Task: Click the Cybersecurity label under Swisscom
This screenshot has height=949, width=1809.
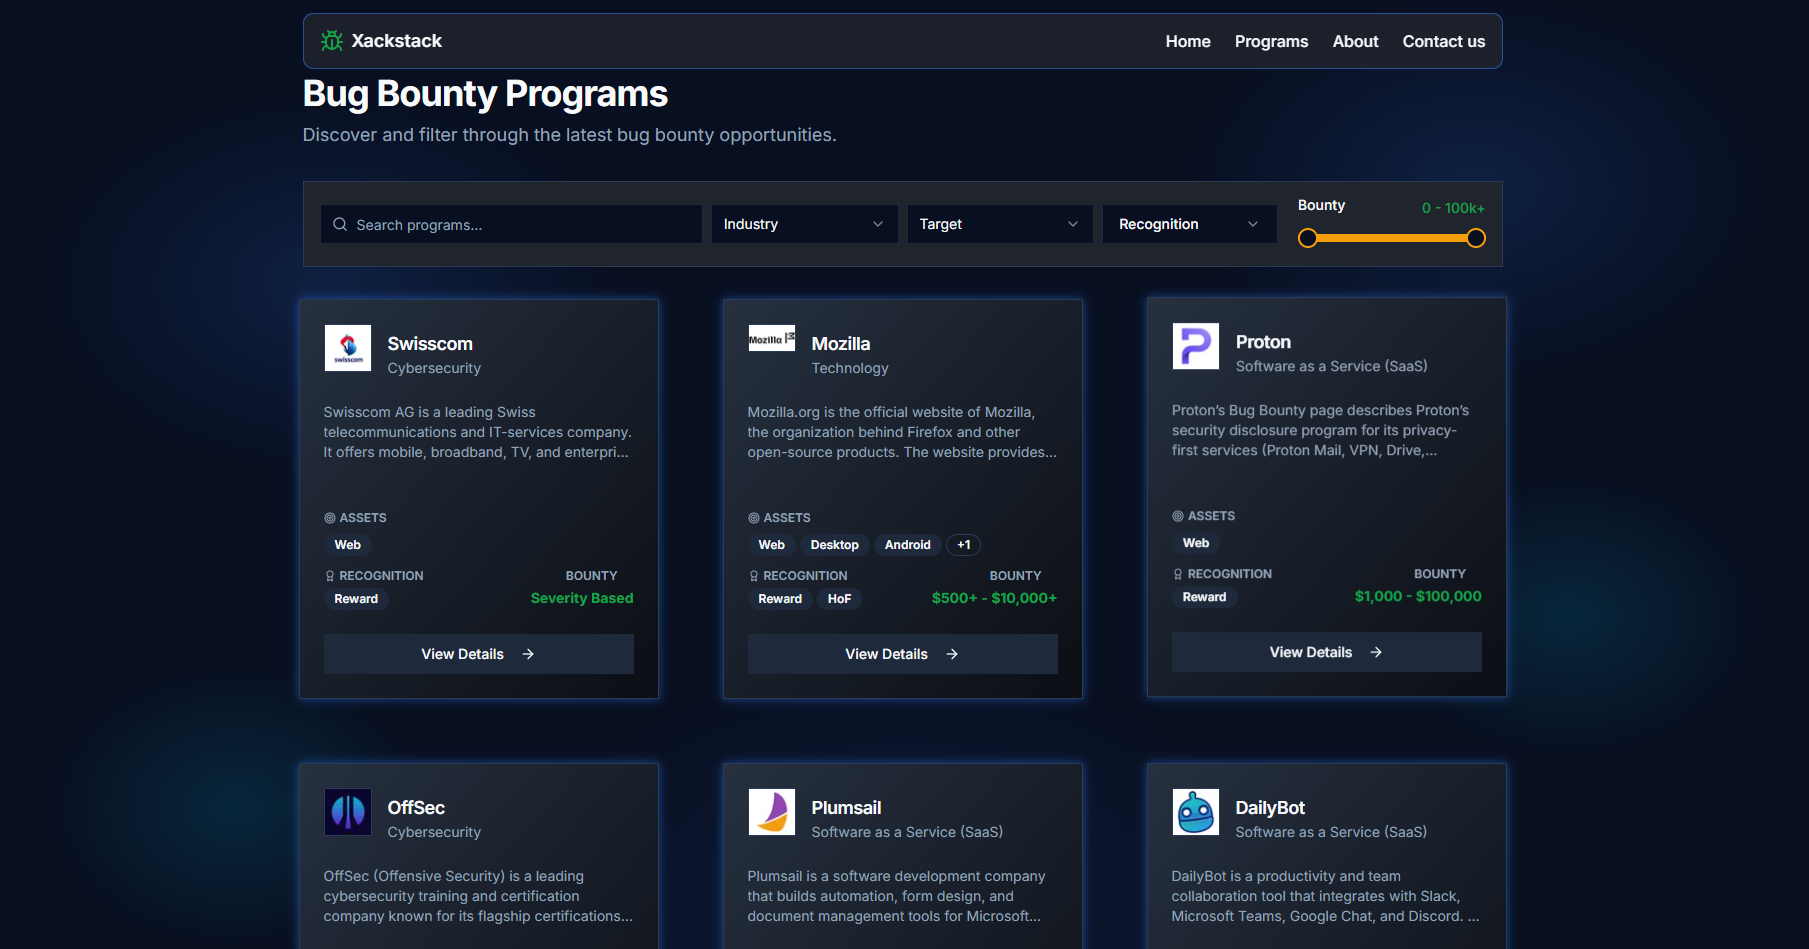Action: pyautogui.click(x=434, y=368)
